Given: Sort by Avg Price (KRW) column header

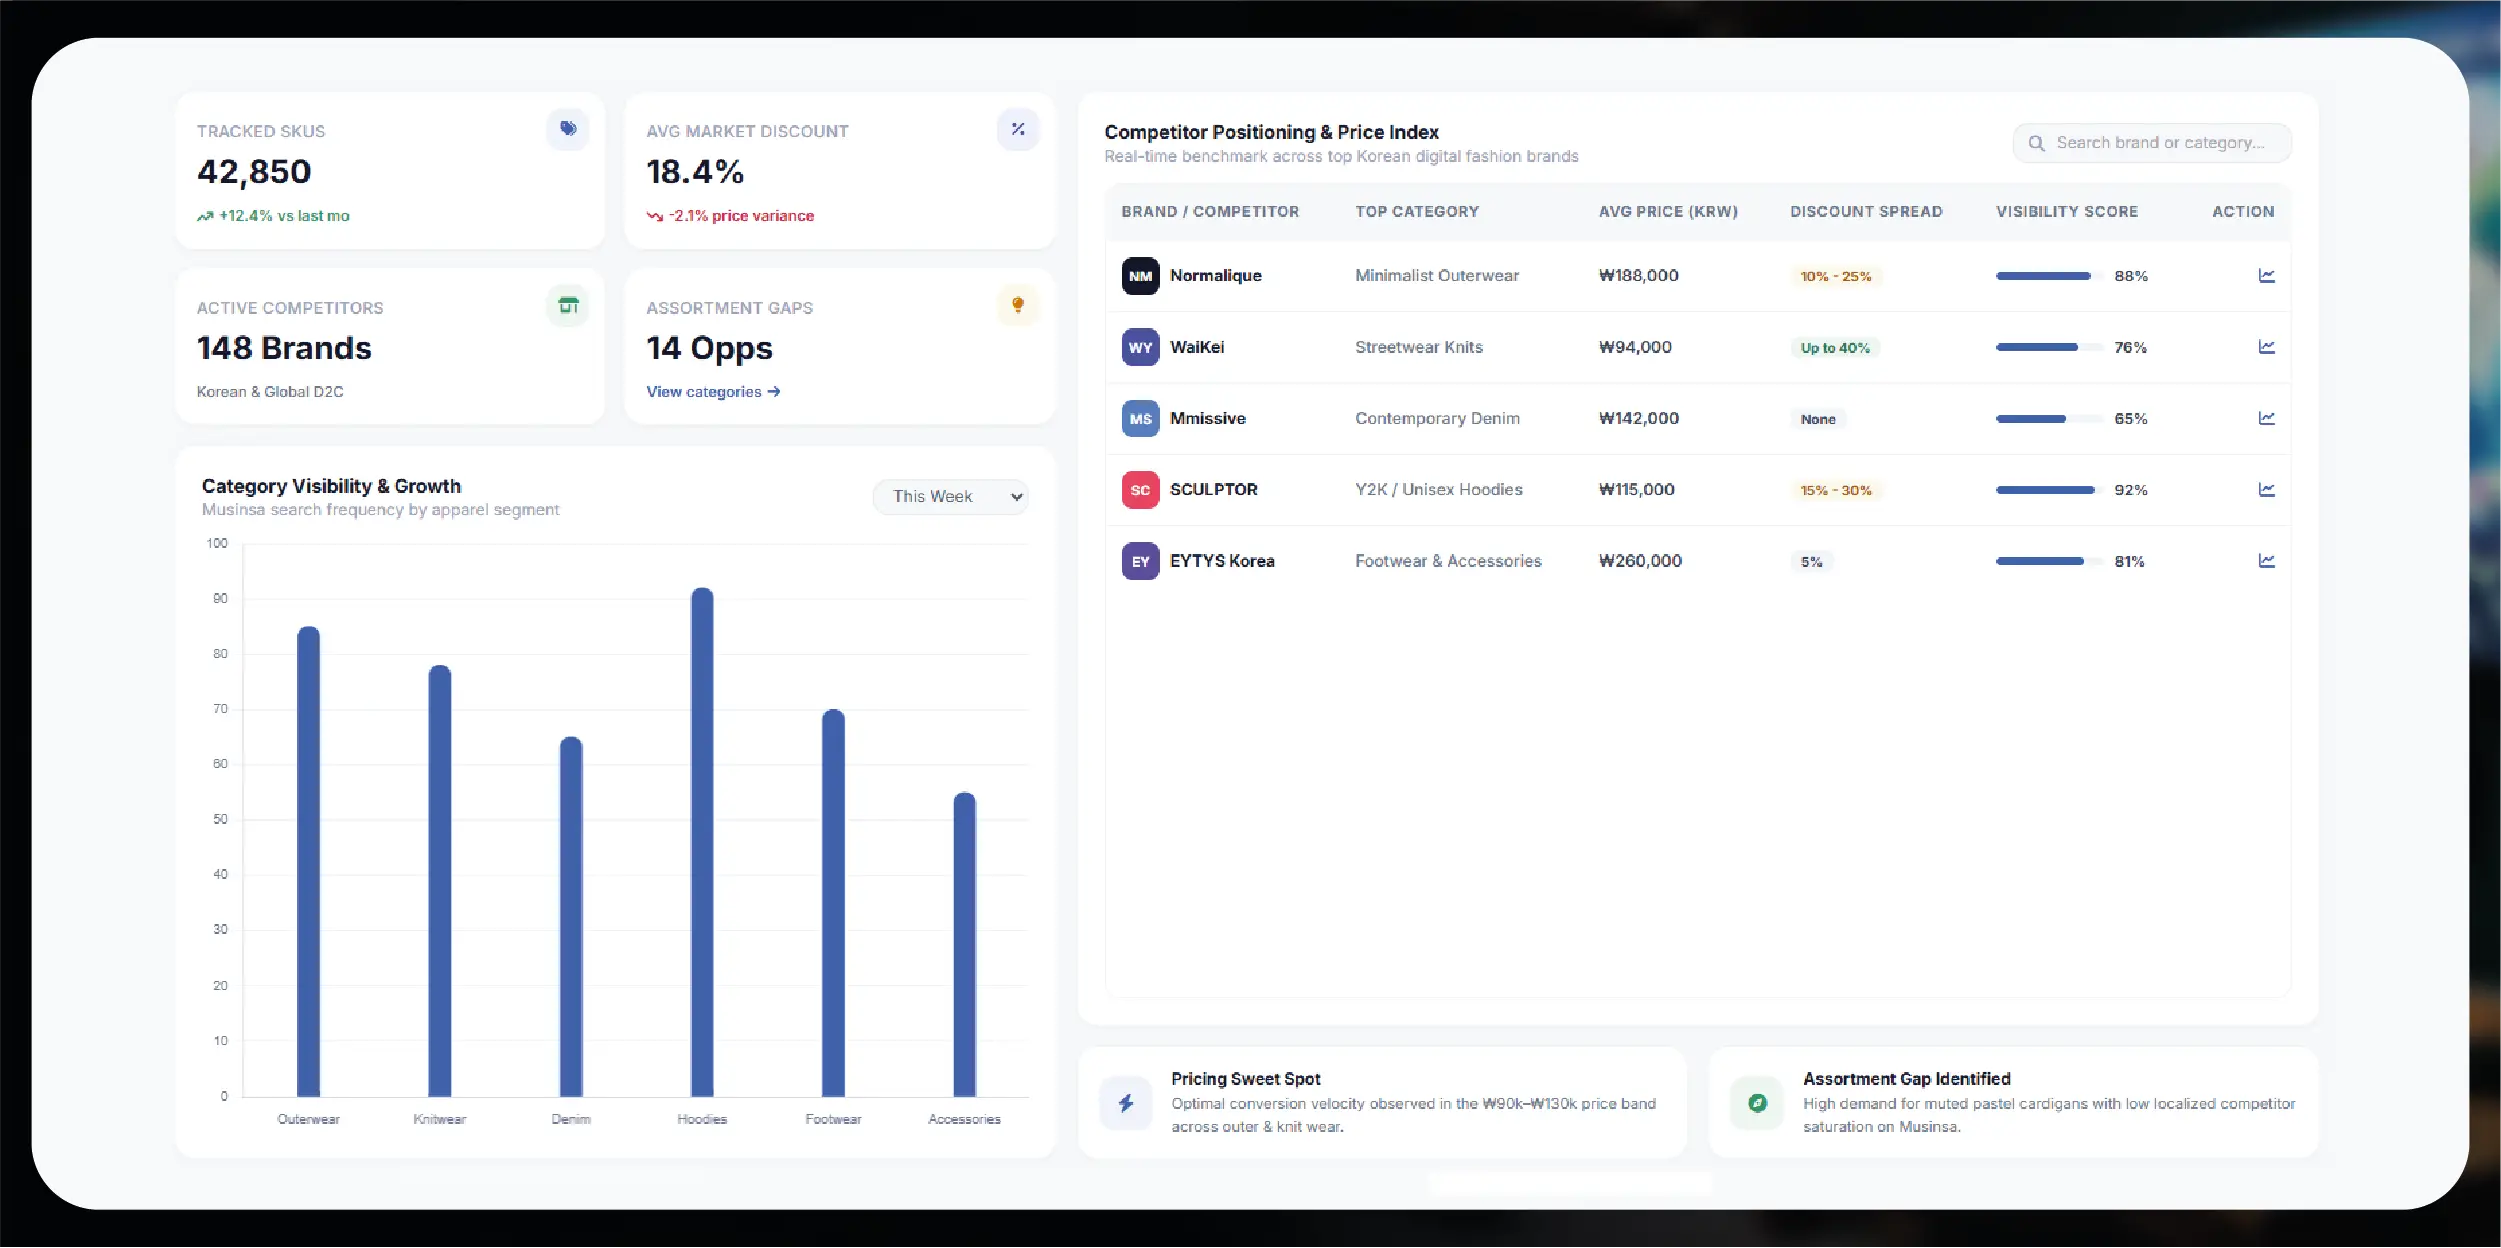Looking at the screenshot, I should (x=1668, y=212).
